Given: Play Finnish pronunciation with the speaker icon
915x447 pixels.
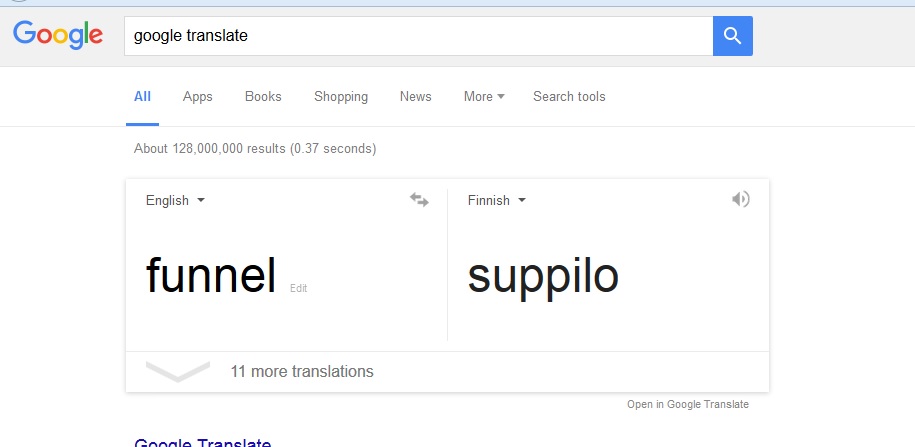Looking at the screenshot, I should coord(740,199).
